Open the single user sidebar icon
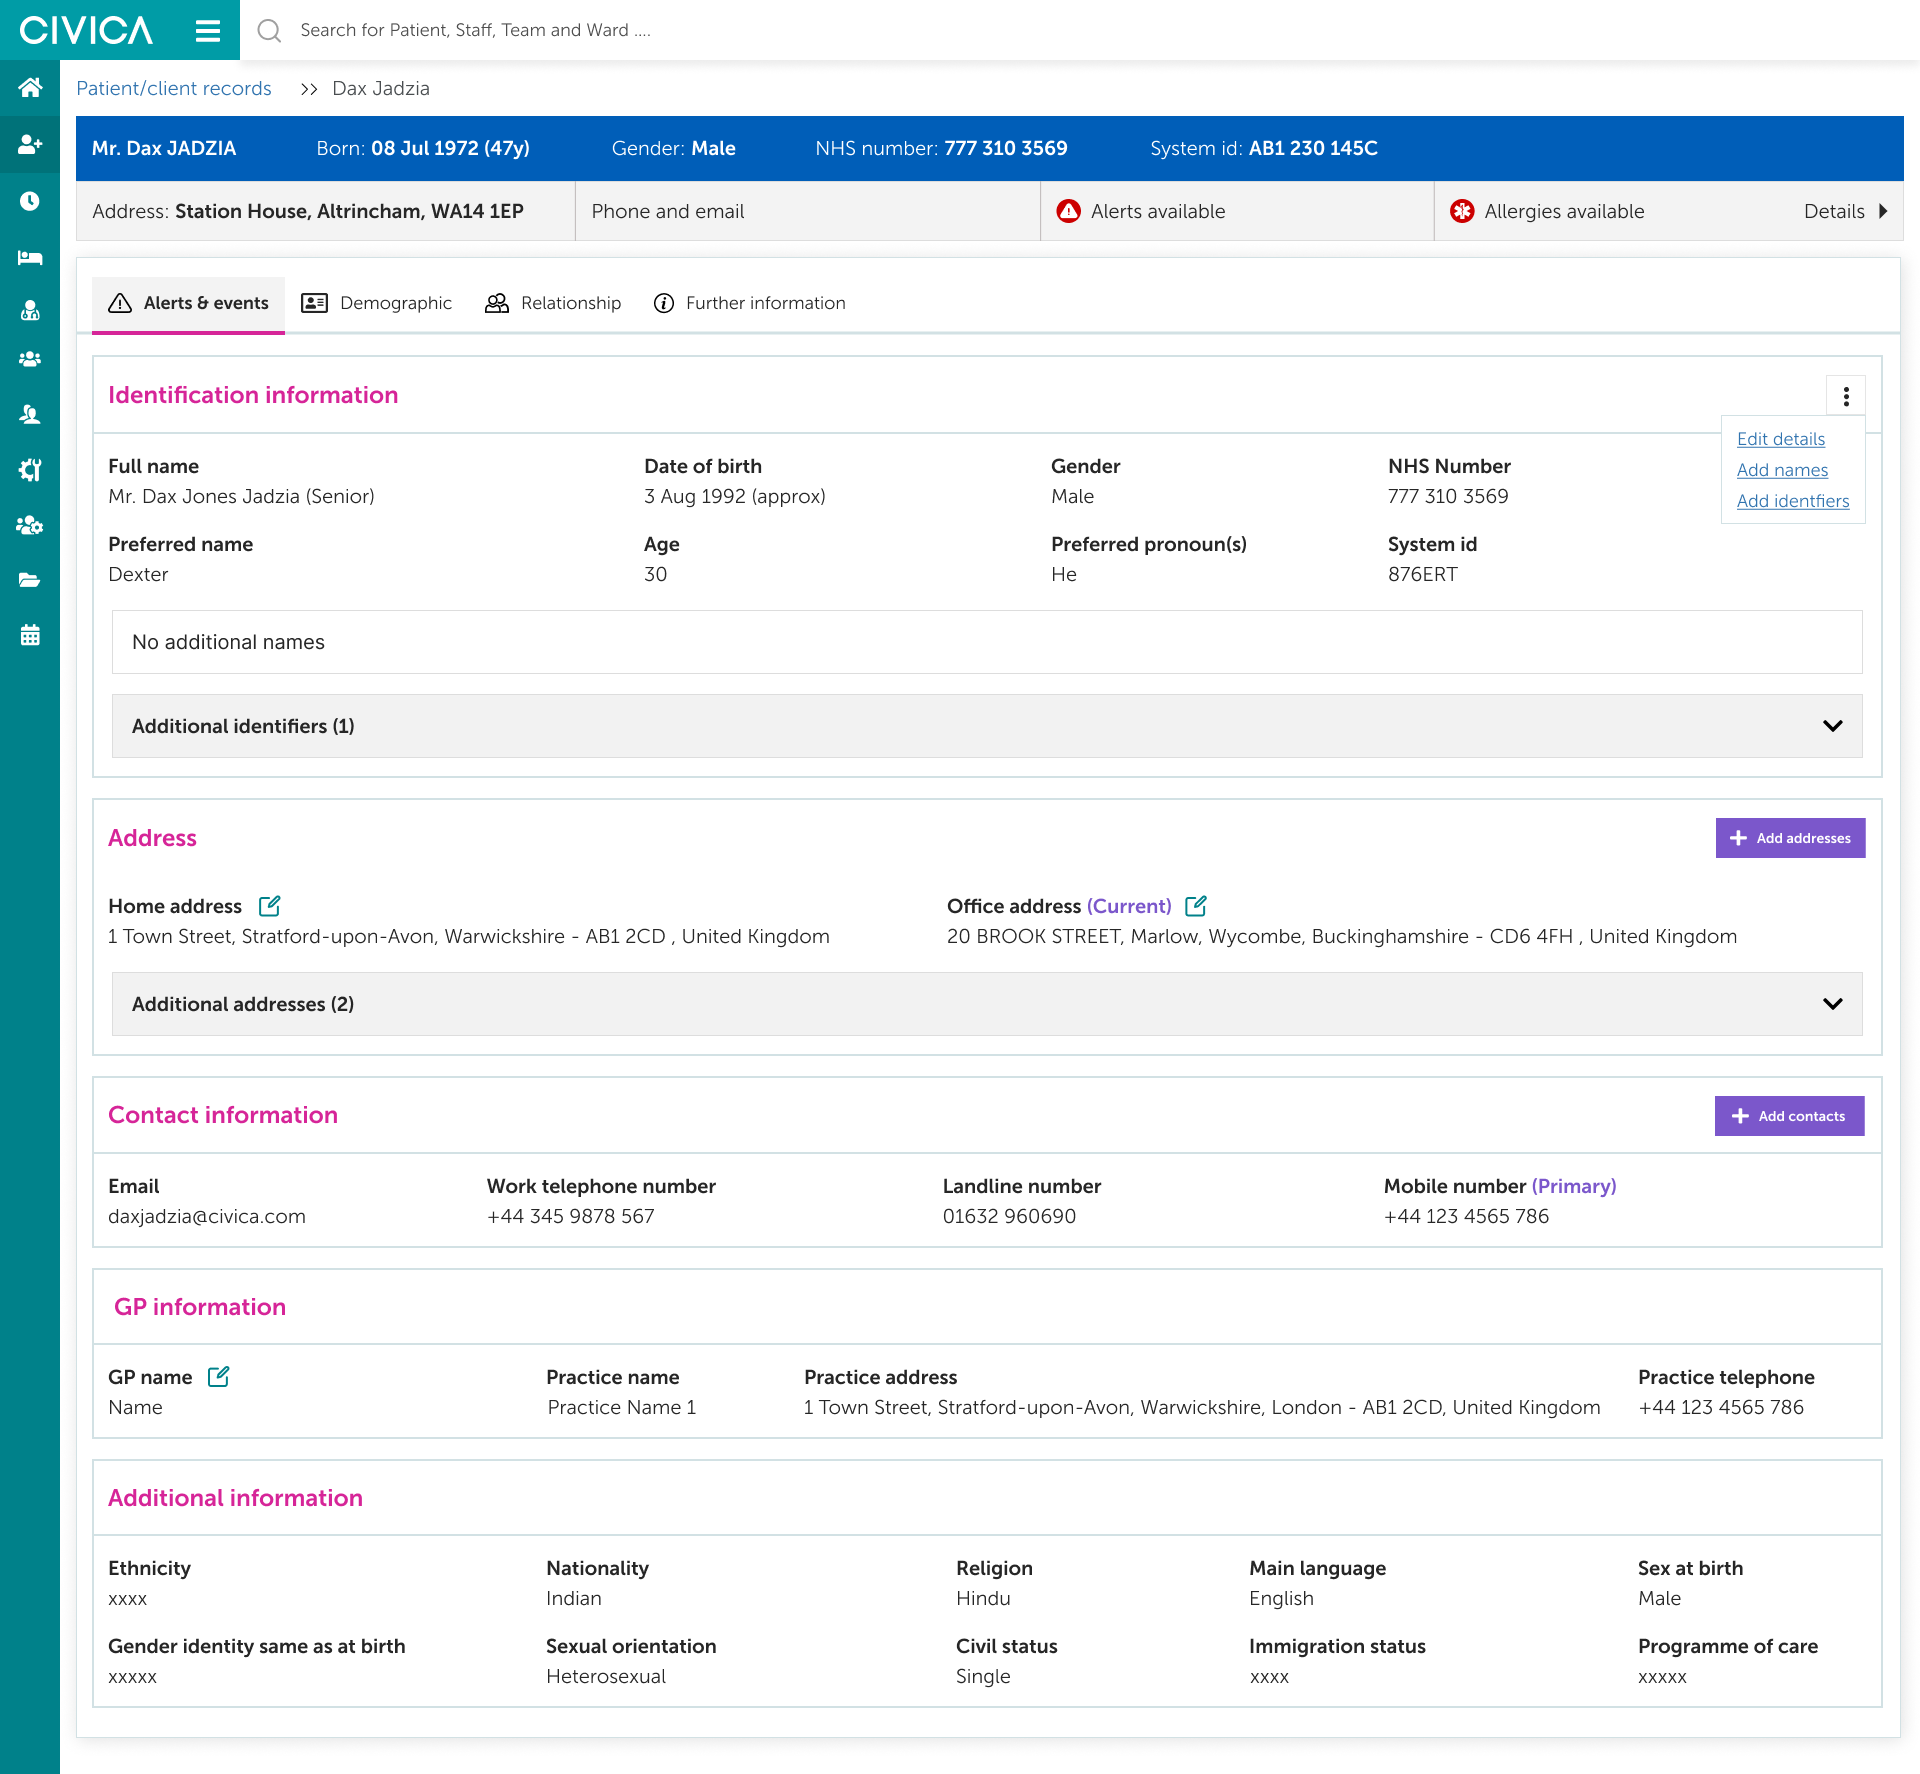1920x1774 pixels. 30,414
